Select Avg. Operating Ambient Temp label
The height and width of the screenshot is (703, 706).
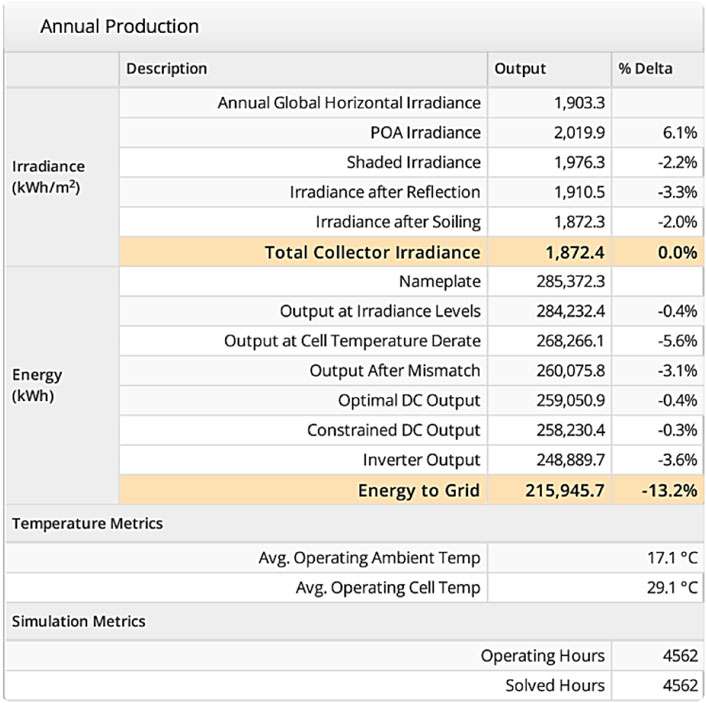[369, 558]
